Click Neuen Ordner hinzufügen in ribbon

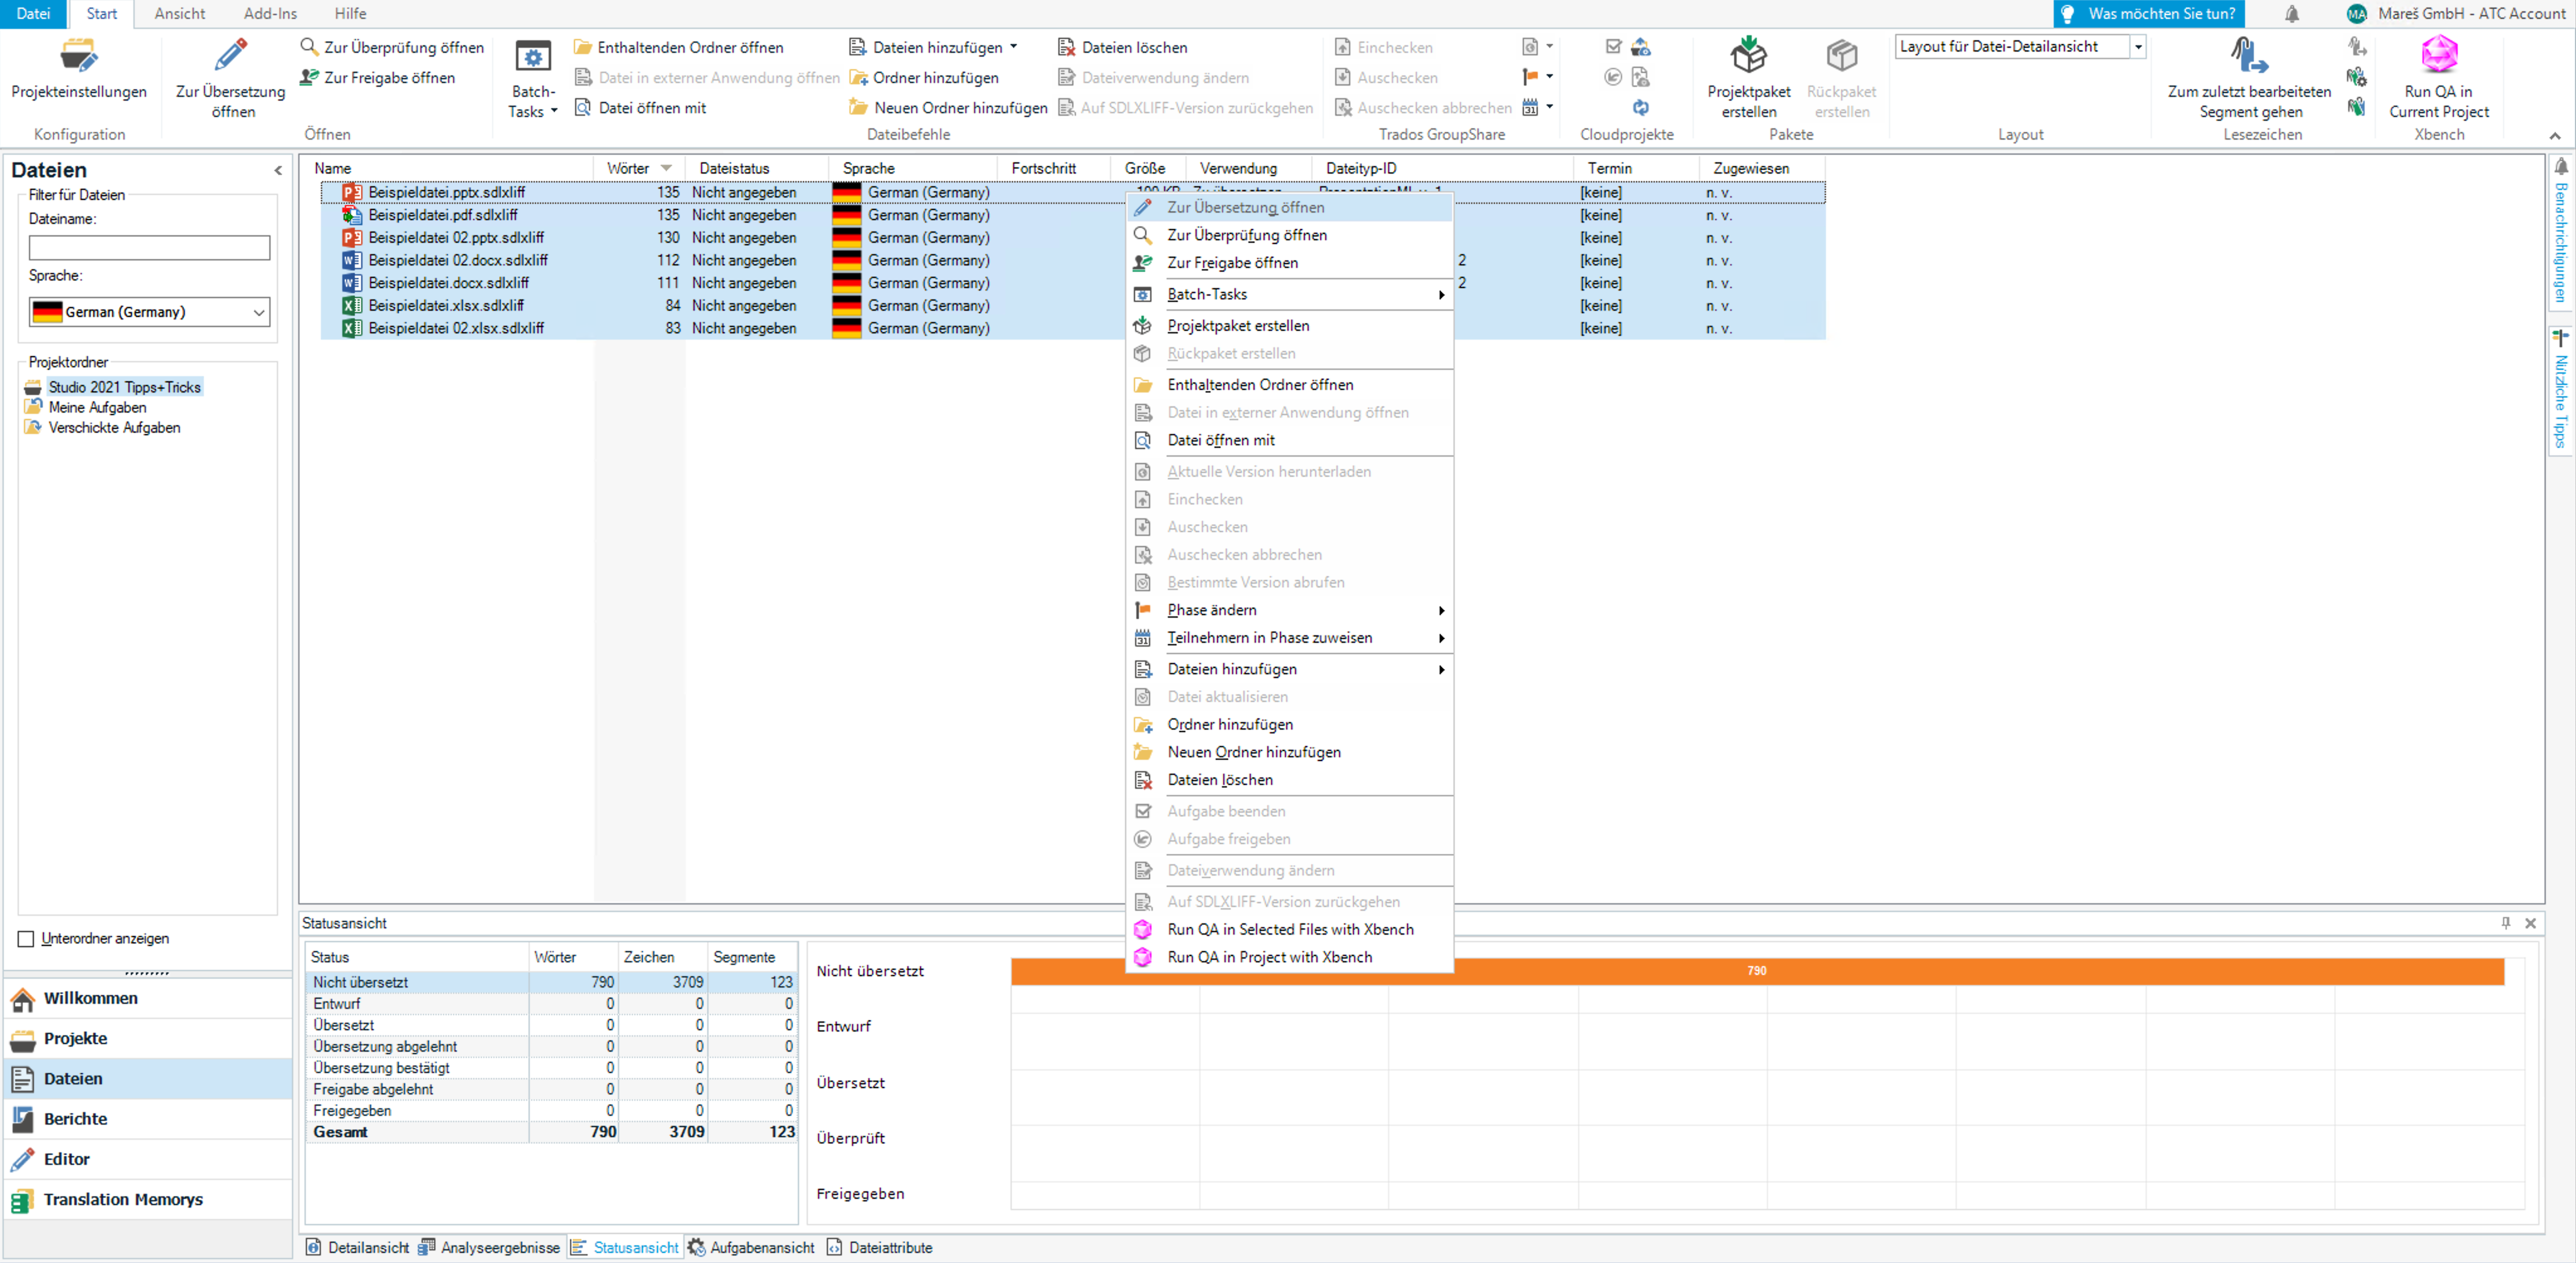(948, 107)
